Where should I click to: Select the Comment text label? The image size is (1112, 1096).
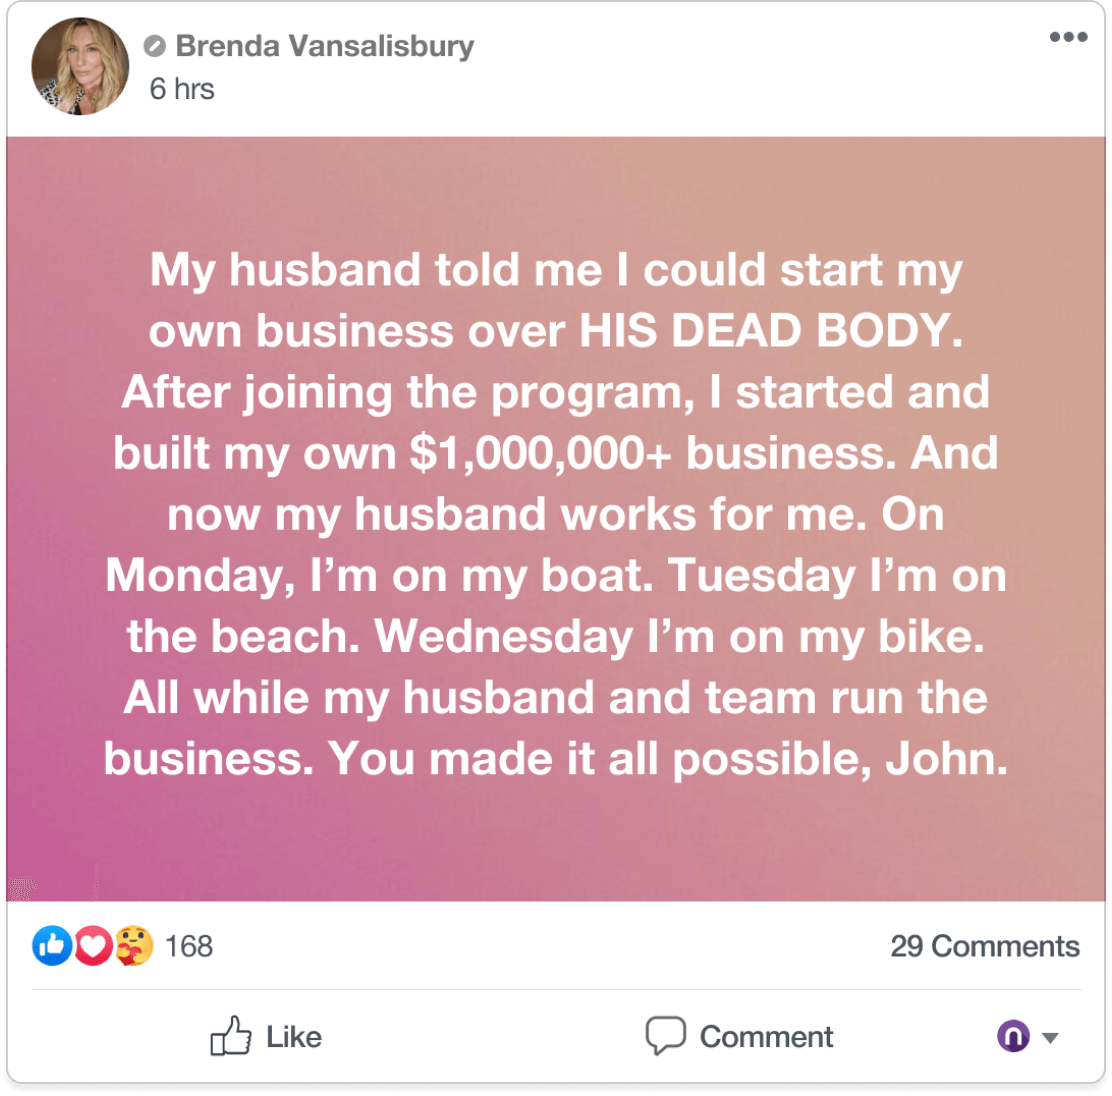click(x=766, y=1036)
